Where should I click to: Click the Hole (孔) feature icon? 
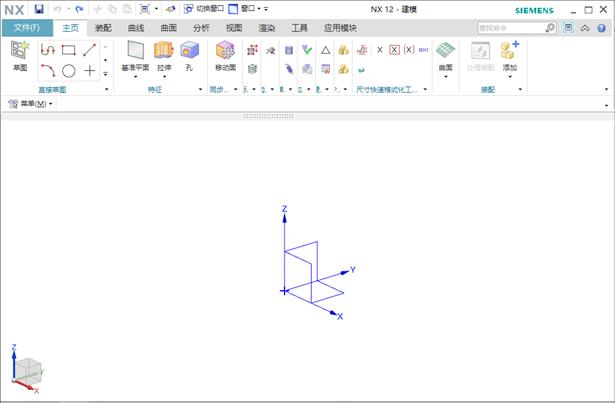pyautogui.click(x=188, y=51)
